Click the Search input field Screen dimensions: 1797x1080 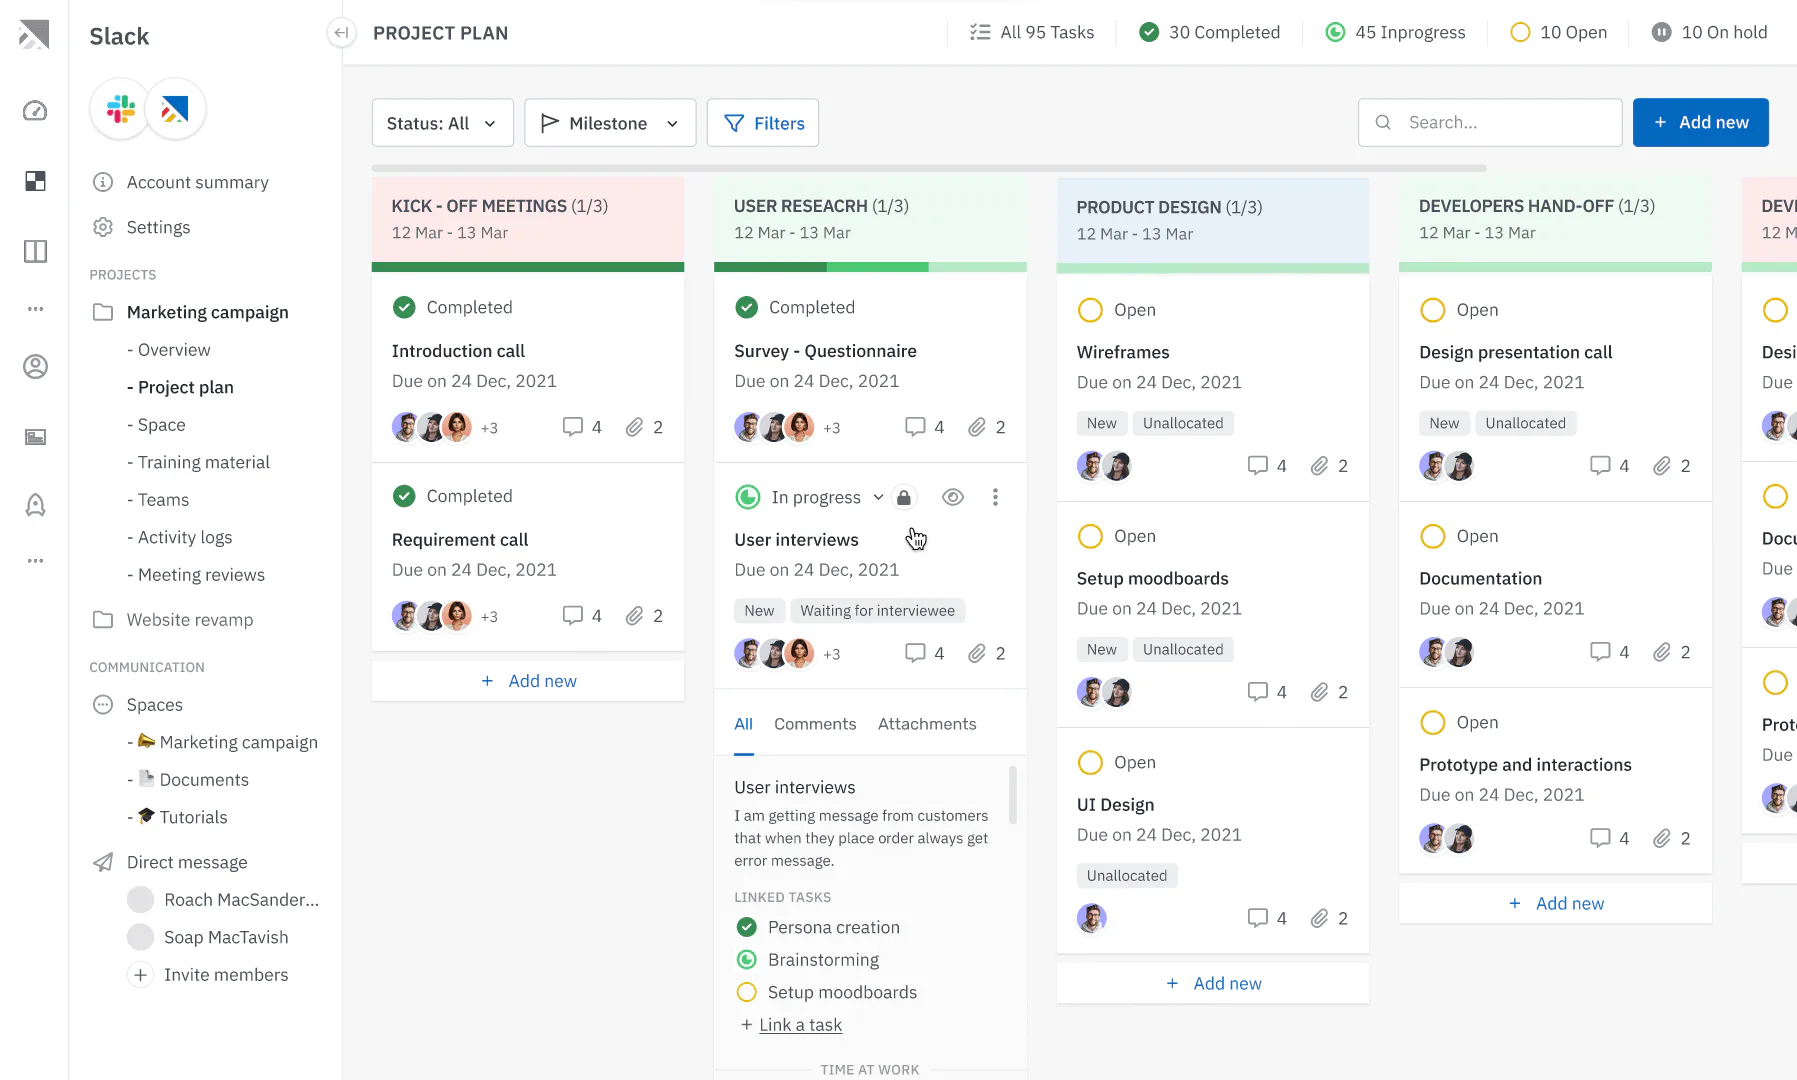1490,122
